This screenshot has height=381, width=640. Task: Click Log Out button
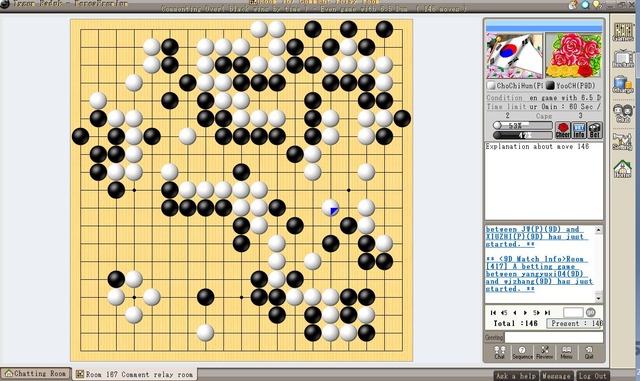pos(592,376)
